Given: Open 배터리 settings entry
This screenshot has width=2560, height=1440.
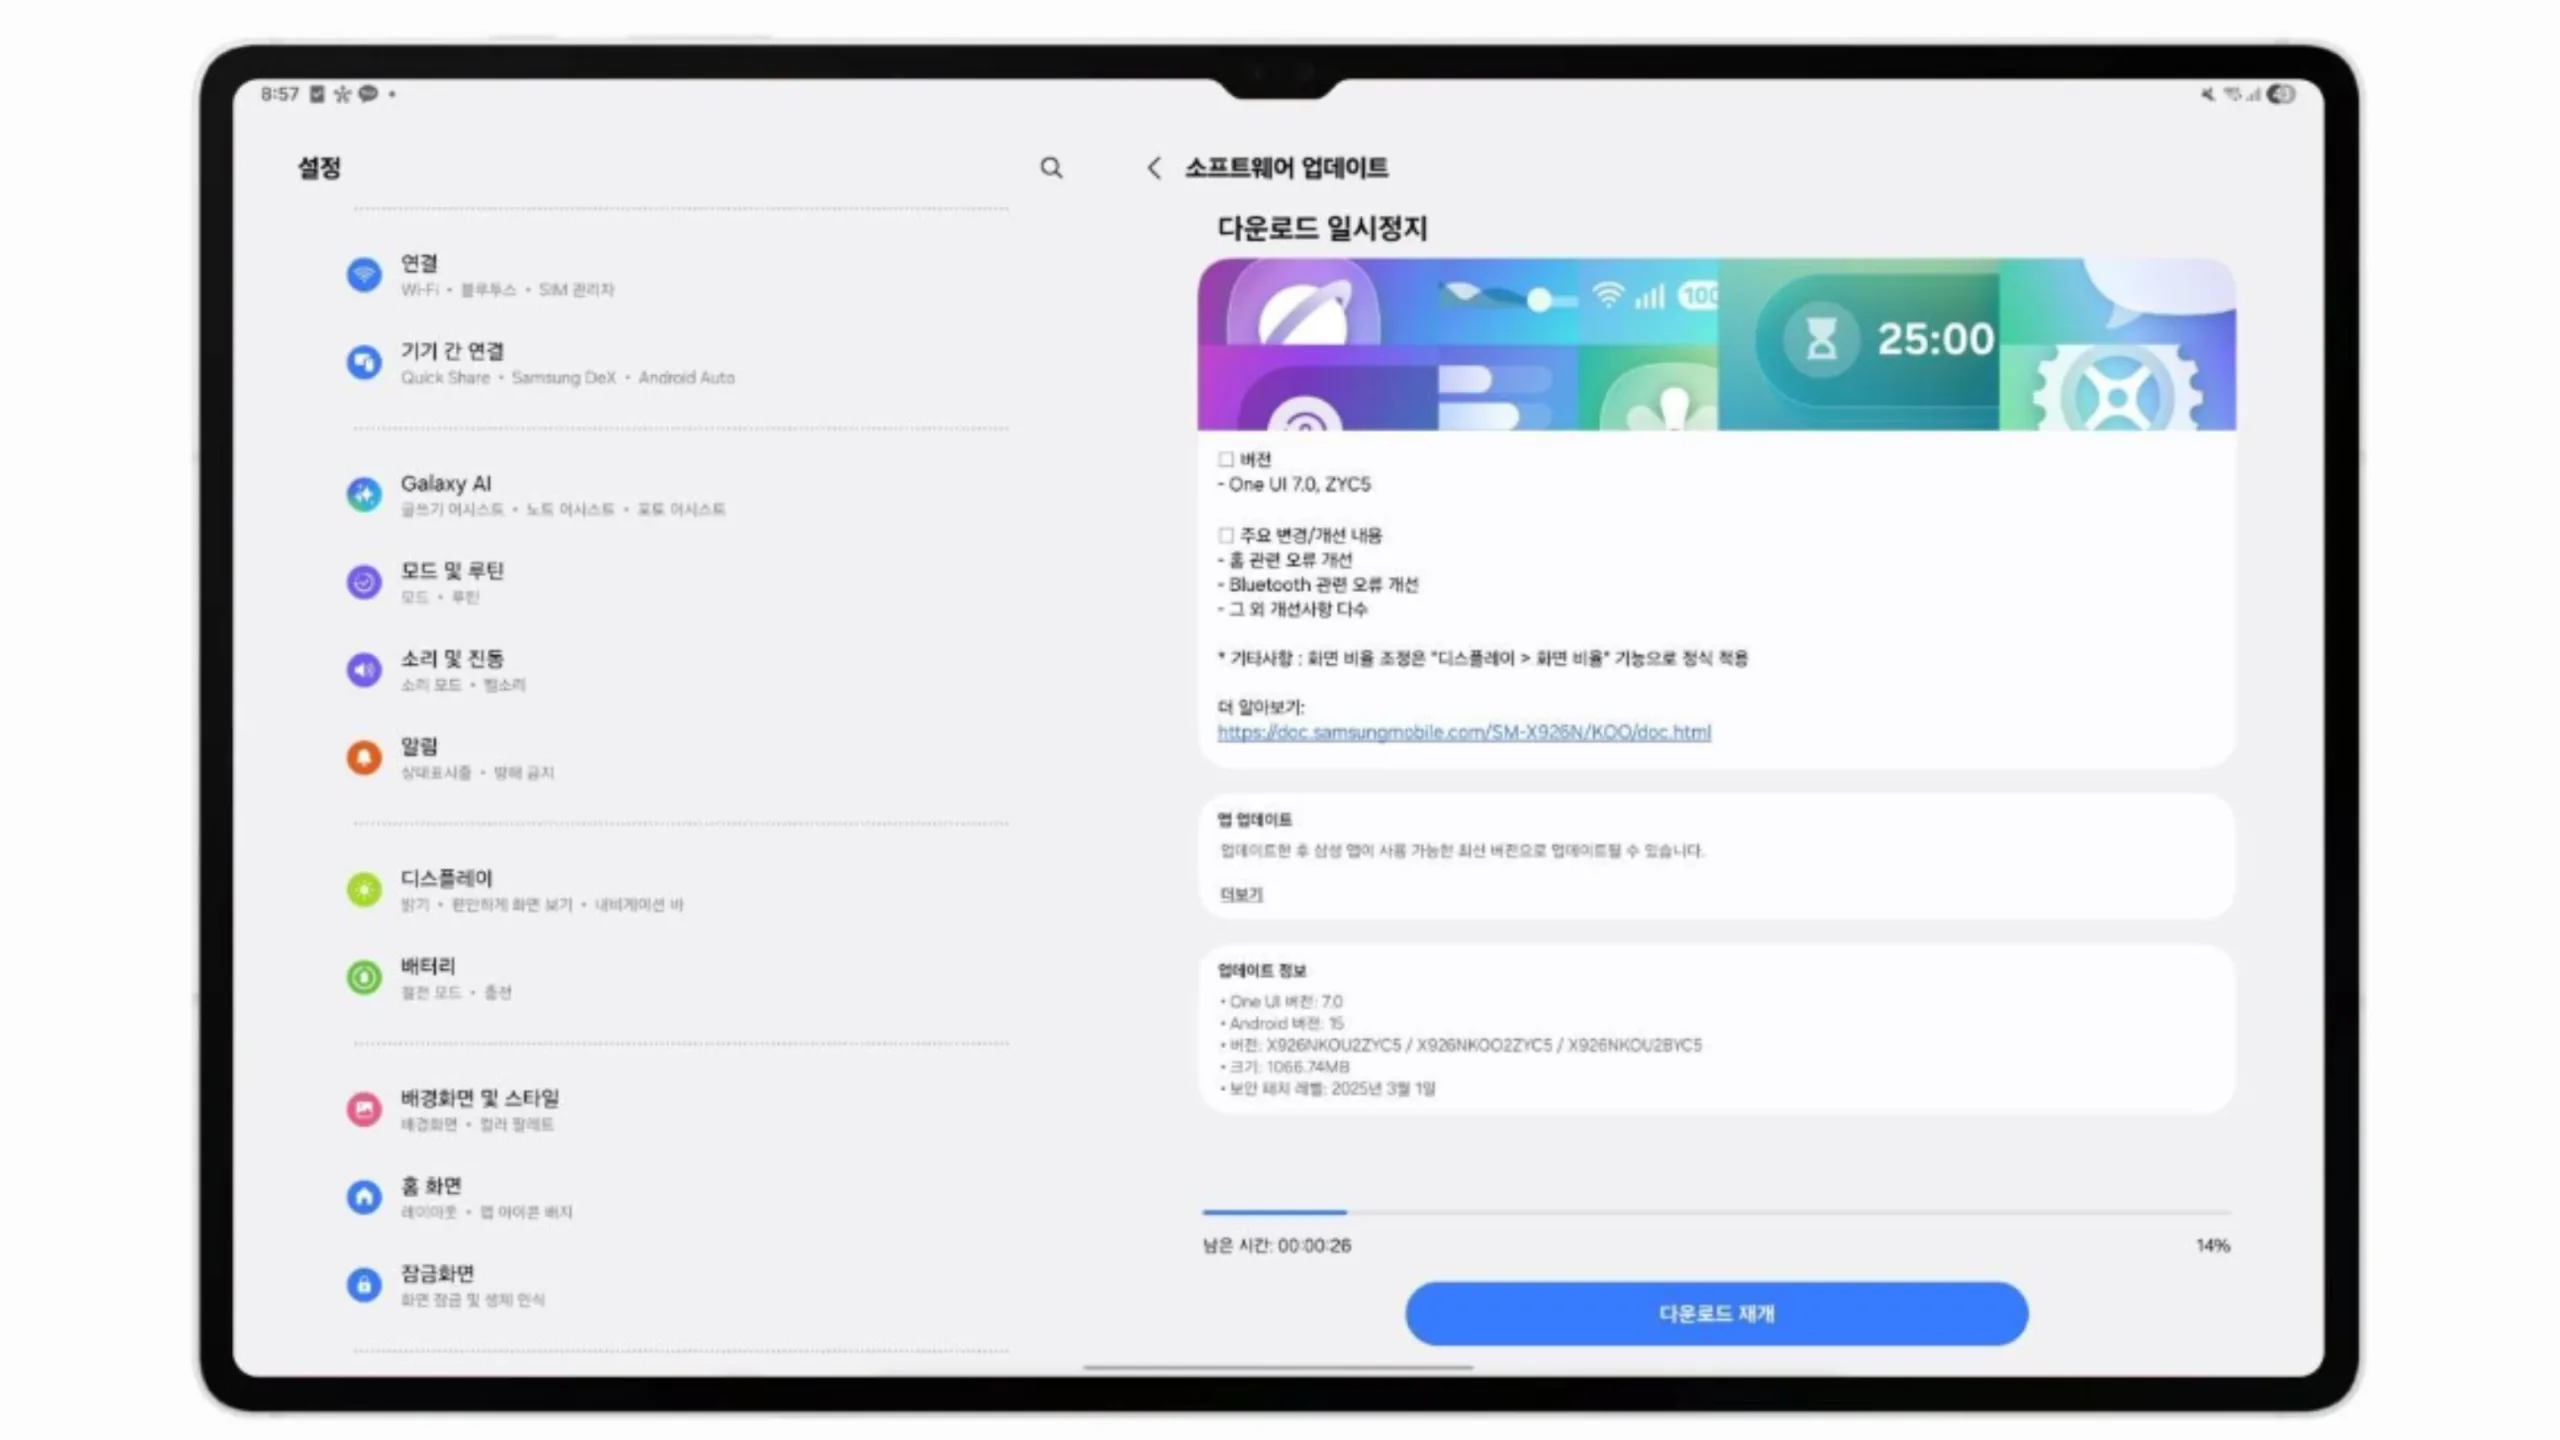Looking at the screenshot, I should (x=680, y=977).
